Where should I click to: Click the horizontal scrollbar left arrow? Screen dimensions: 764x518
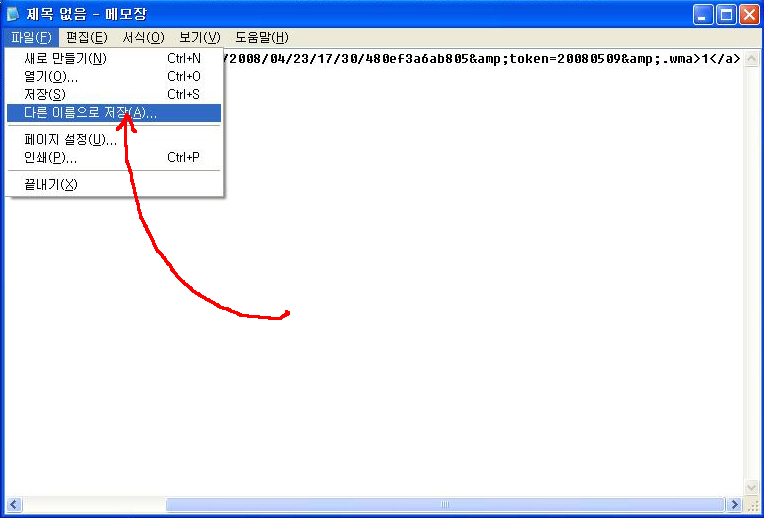click(x=13, y=504)
